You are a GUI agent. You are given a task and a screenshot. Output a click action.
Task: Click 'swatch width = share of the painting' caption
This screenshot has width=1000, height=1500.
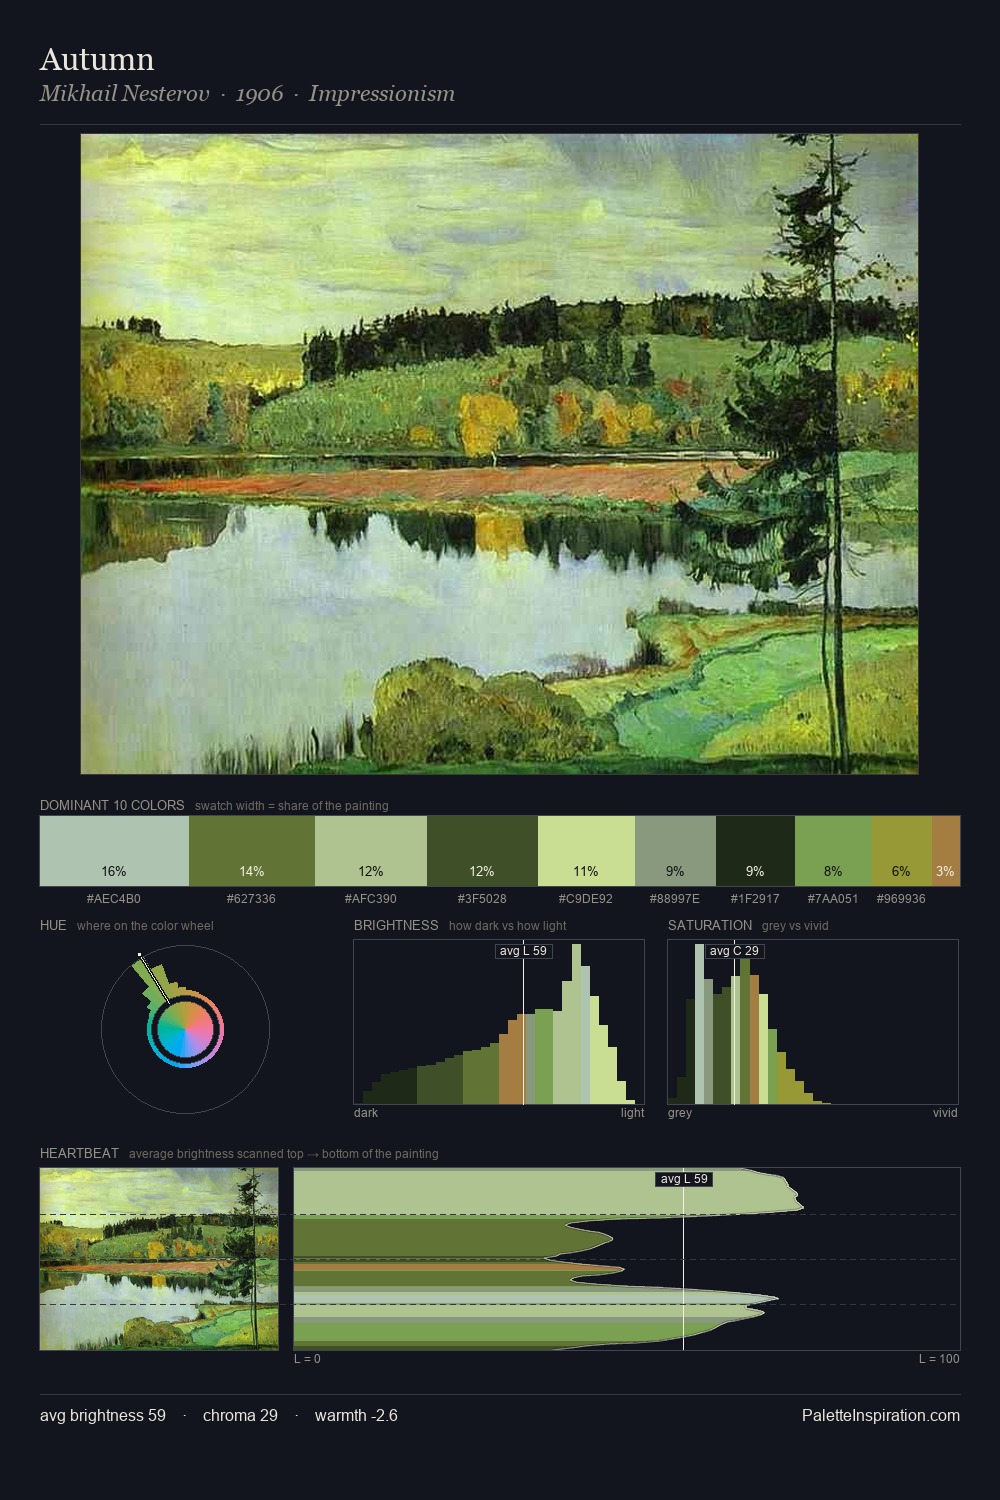291,805
